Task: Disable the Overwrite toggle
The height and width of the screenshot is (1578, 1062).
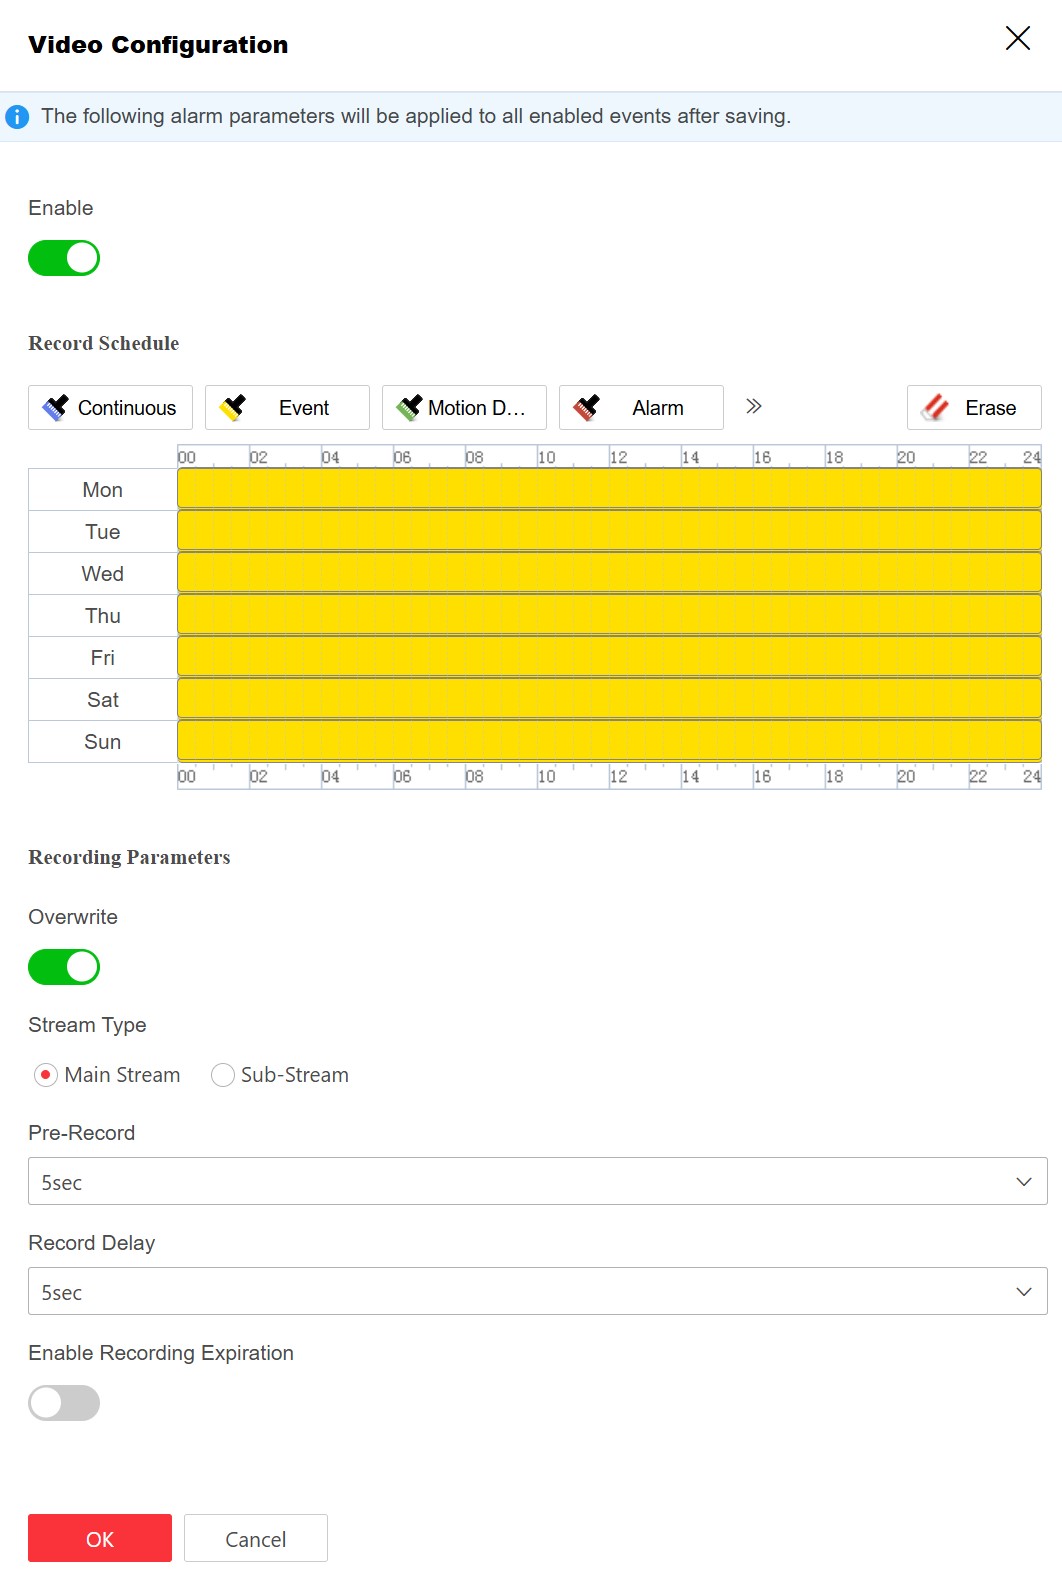Action: [x=64, y=967]
